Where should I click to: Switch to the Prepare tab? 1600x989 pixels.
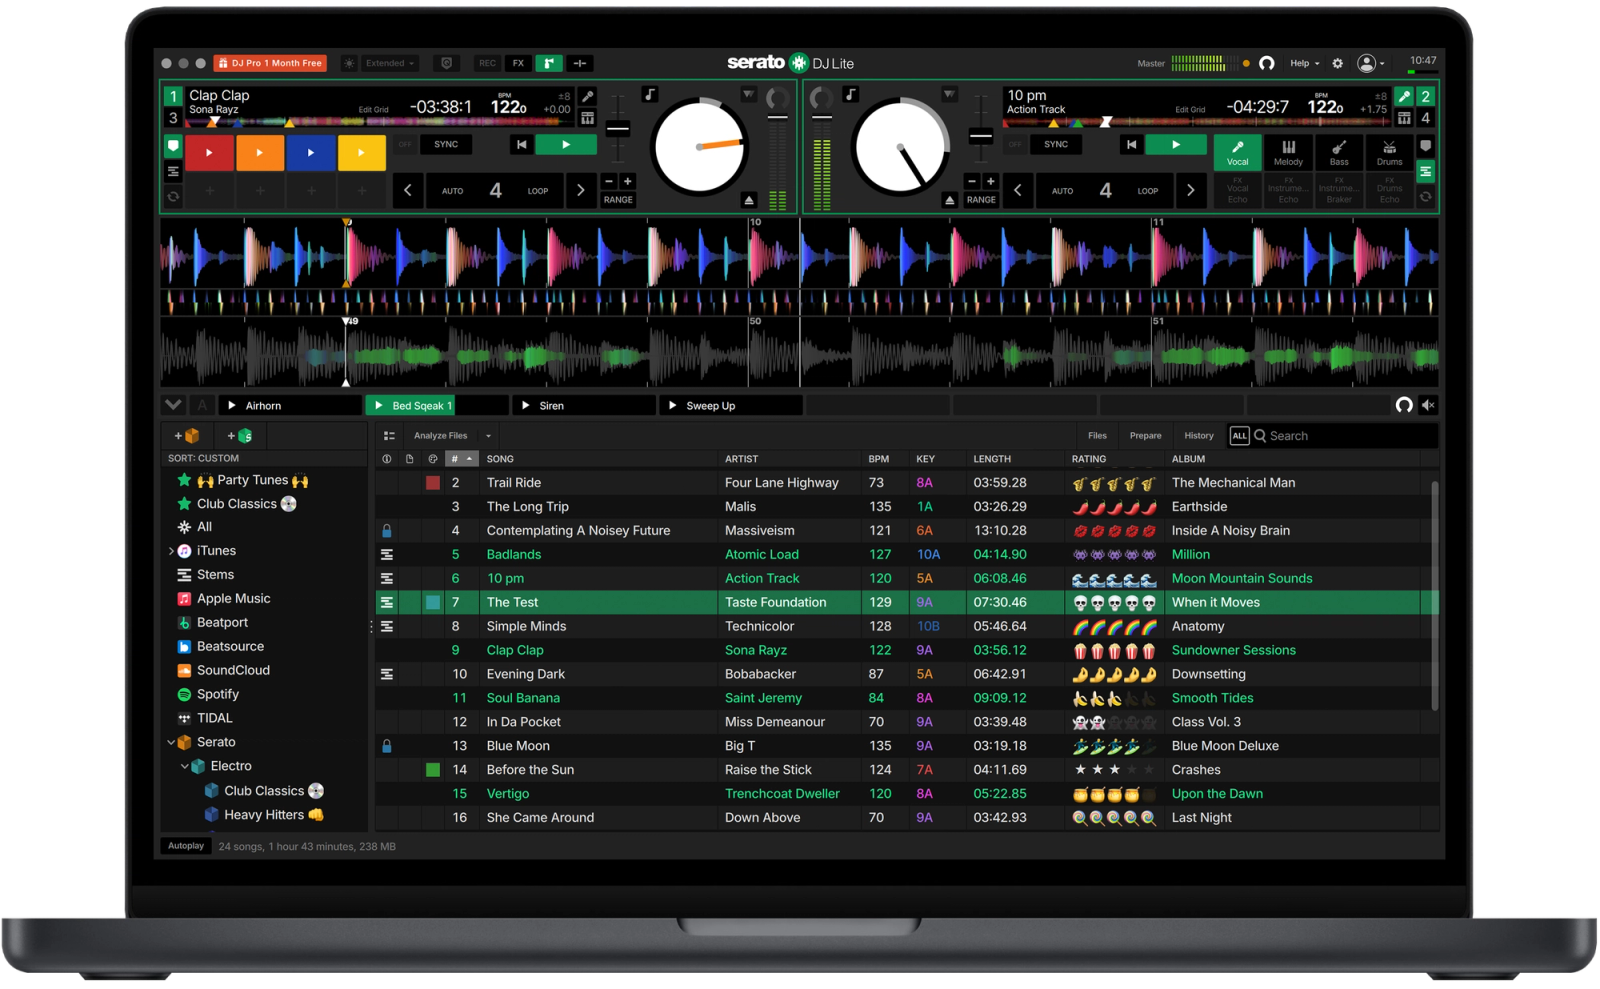1145,435
